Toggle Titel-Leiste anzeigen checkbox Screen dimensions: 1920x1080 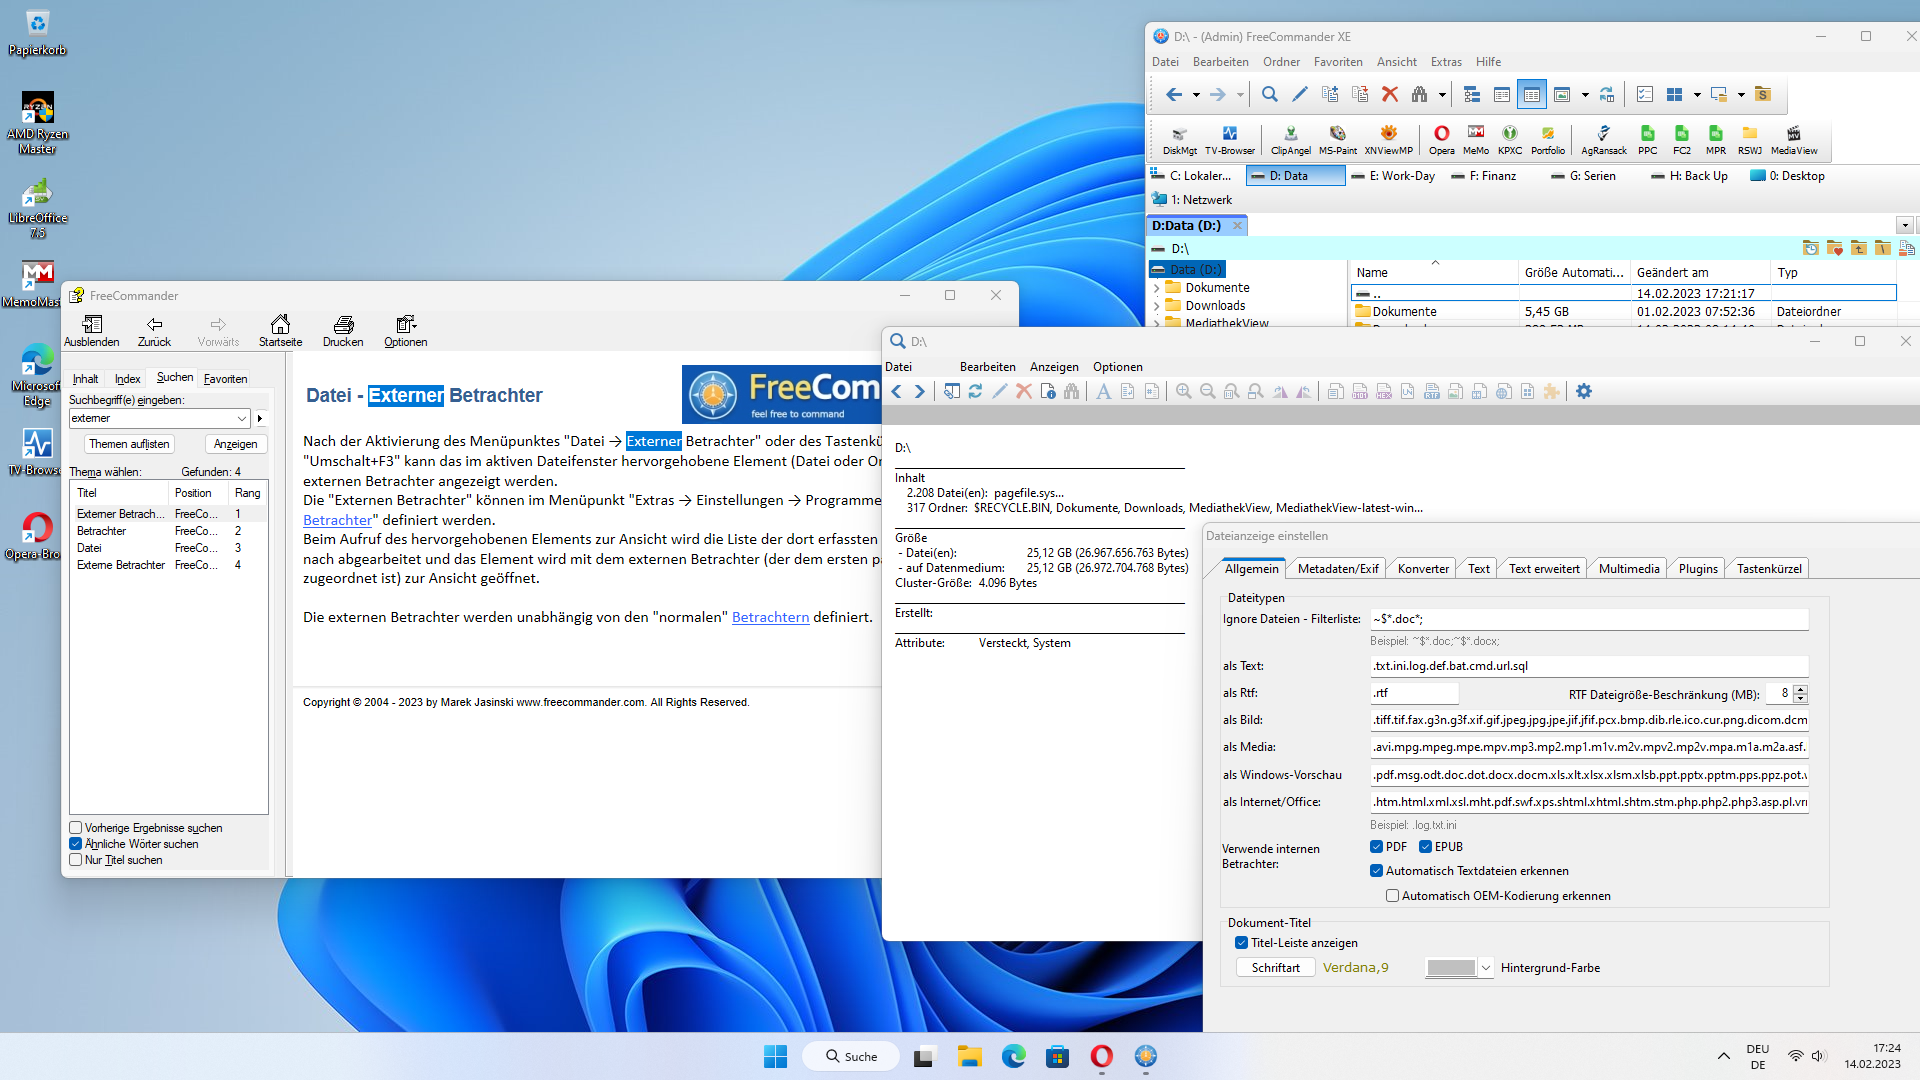tap(1242, 943)
